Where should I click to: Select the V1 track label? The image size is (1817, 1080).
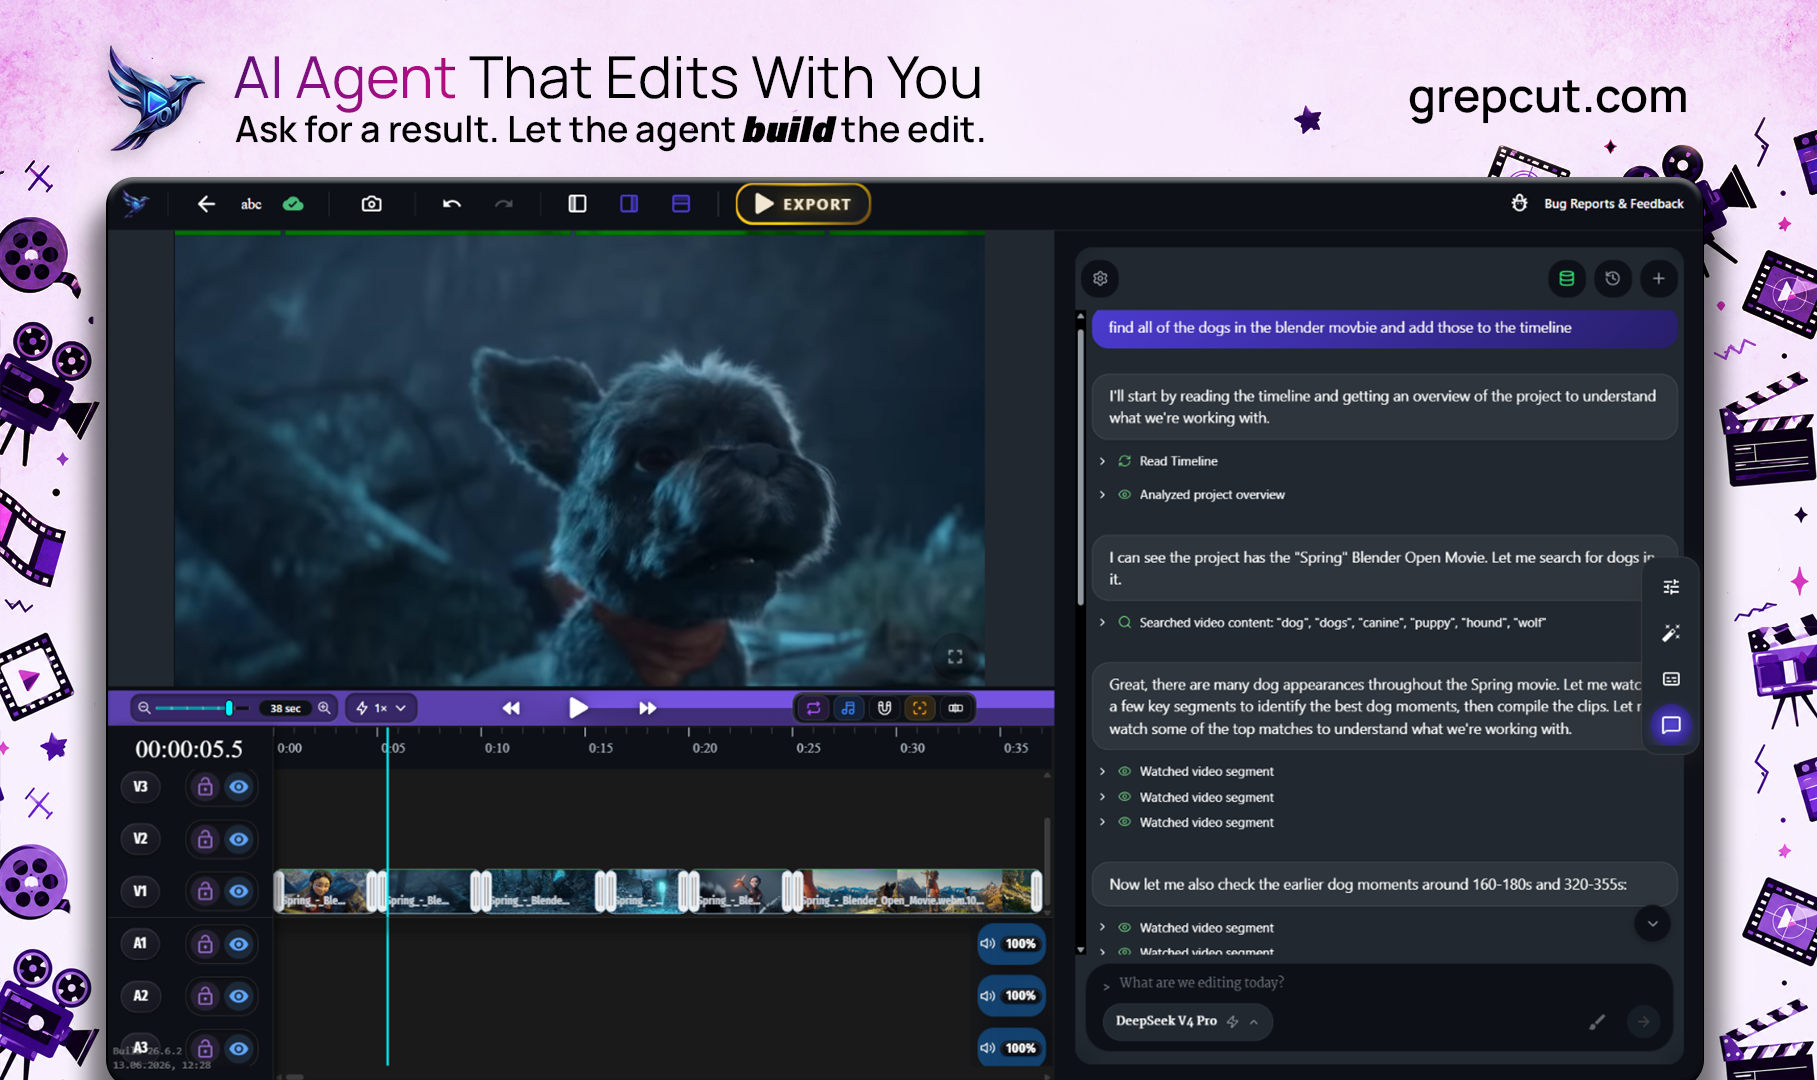[141, 891]
